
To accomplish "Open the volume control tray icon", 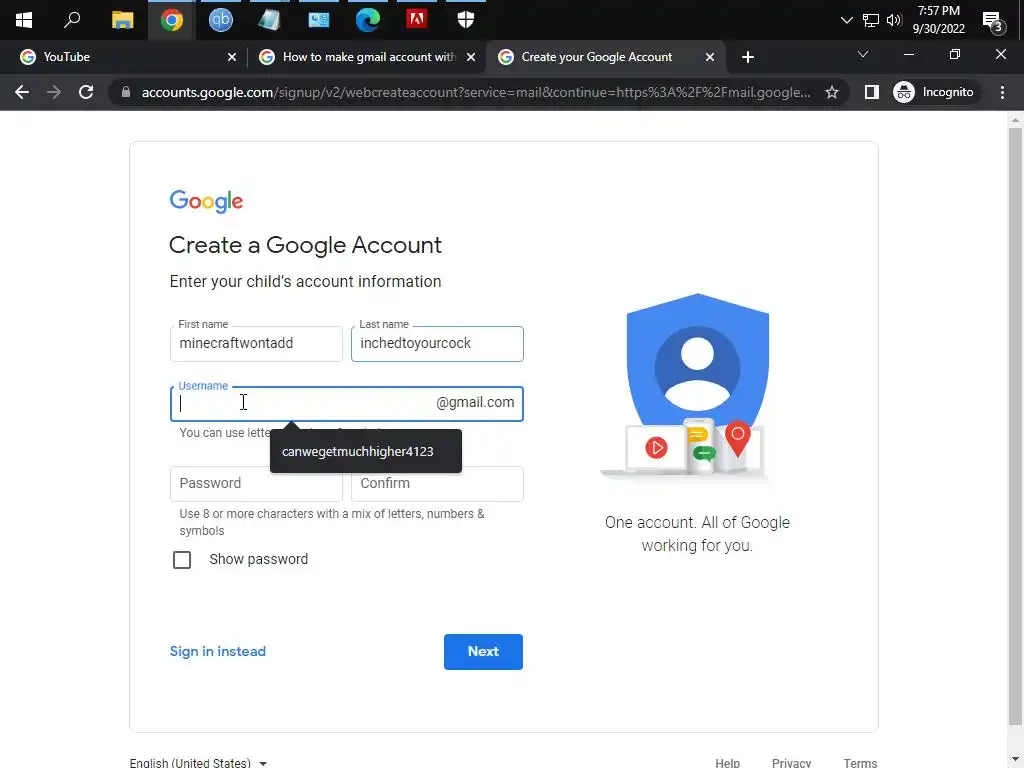I will [894, 20].
